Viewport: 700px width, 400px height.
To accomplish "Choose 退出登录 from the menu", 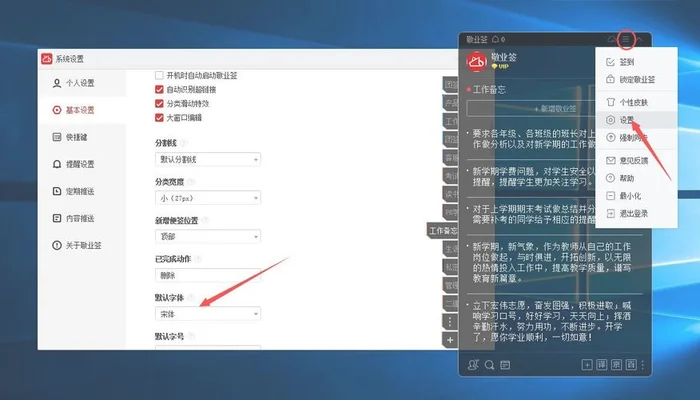I will coord(636,213).
